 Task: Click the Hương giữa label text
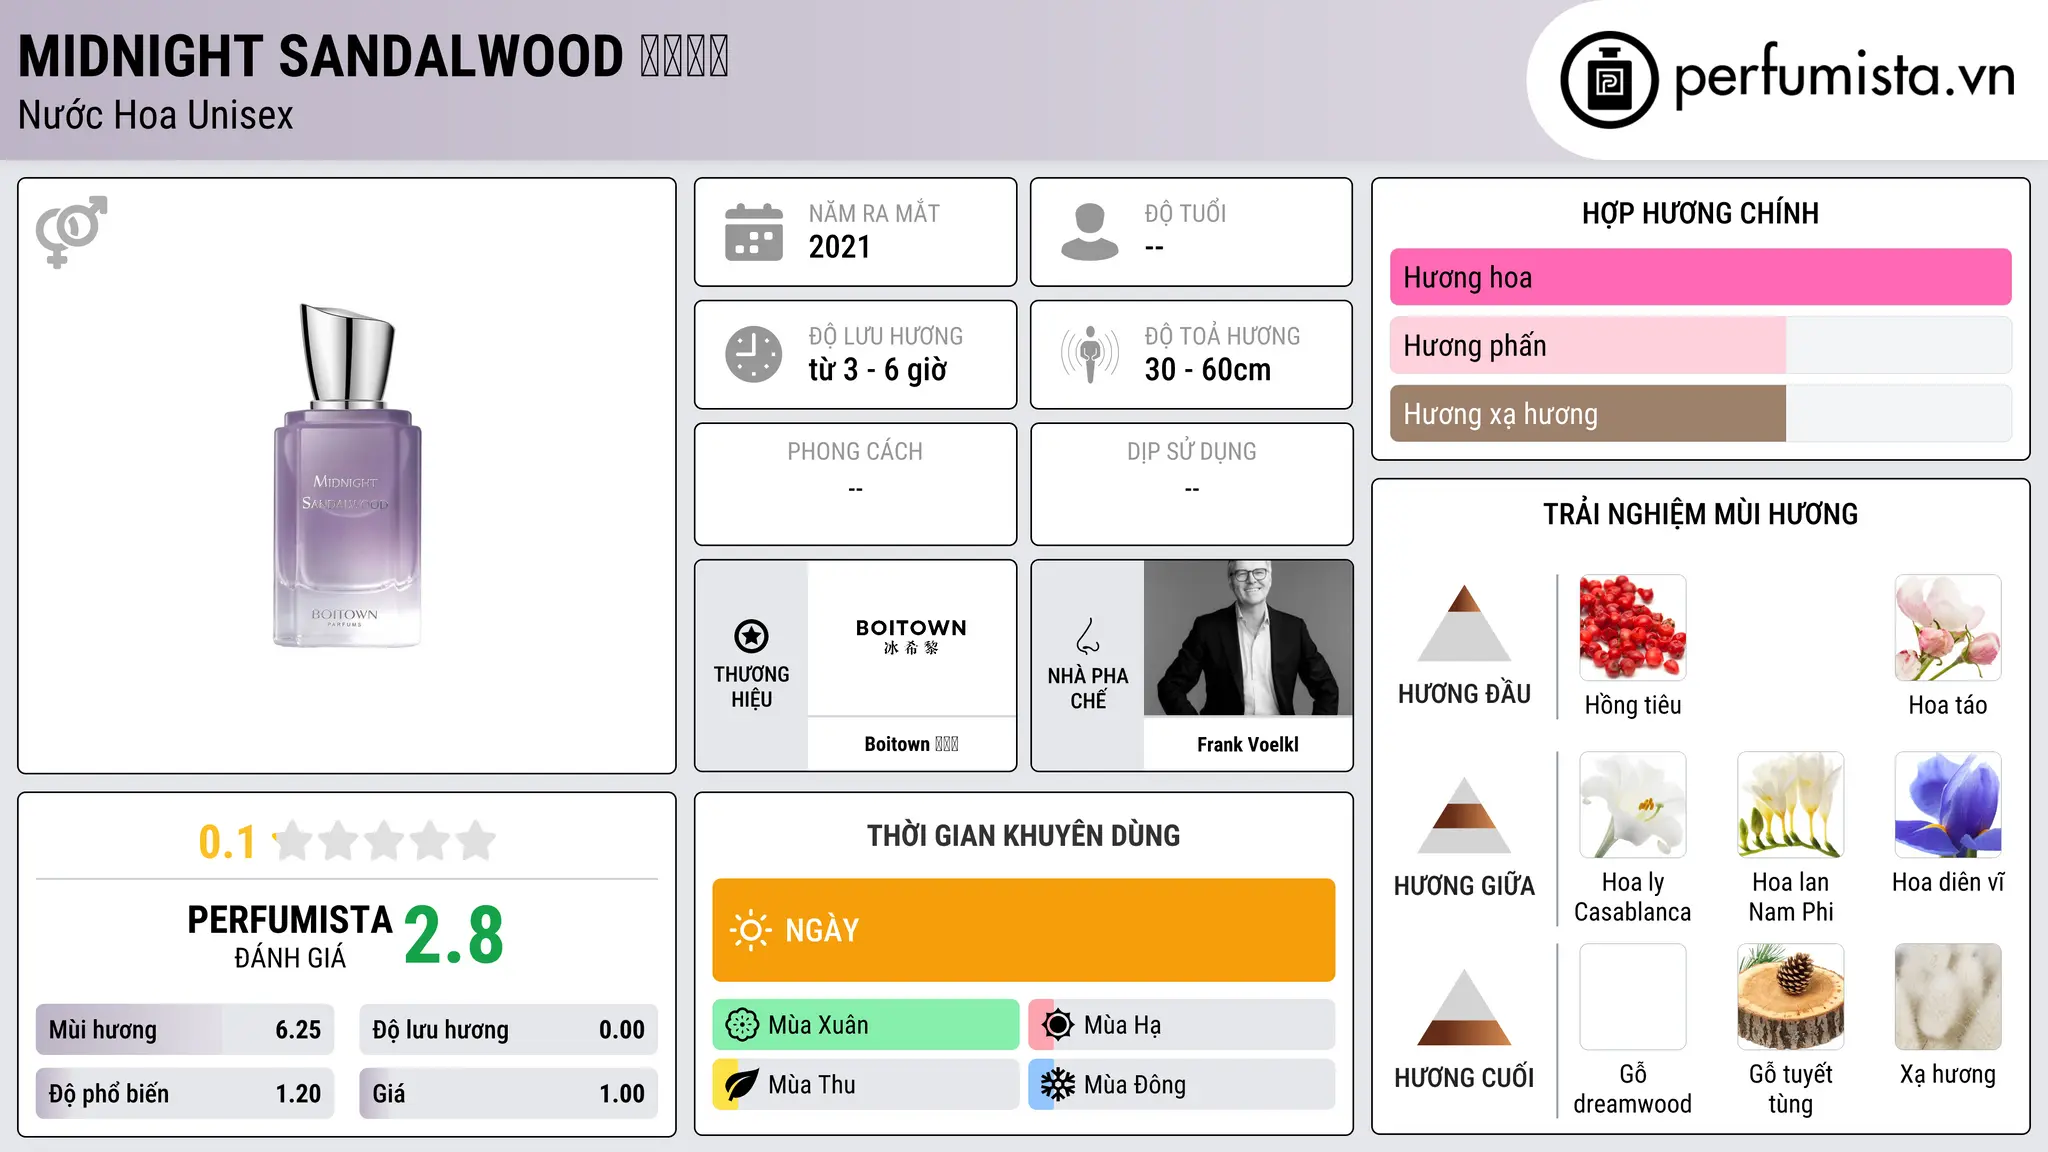(1464, 886)
